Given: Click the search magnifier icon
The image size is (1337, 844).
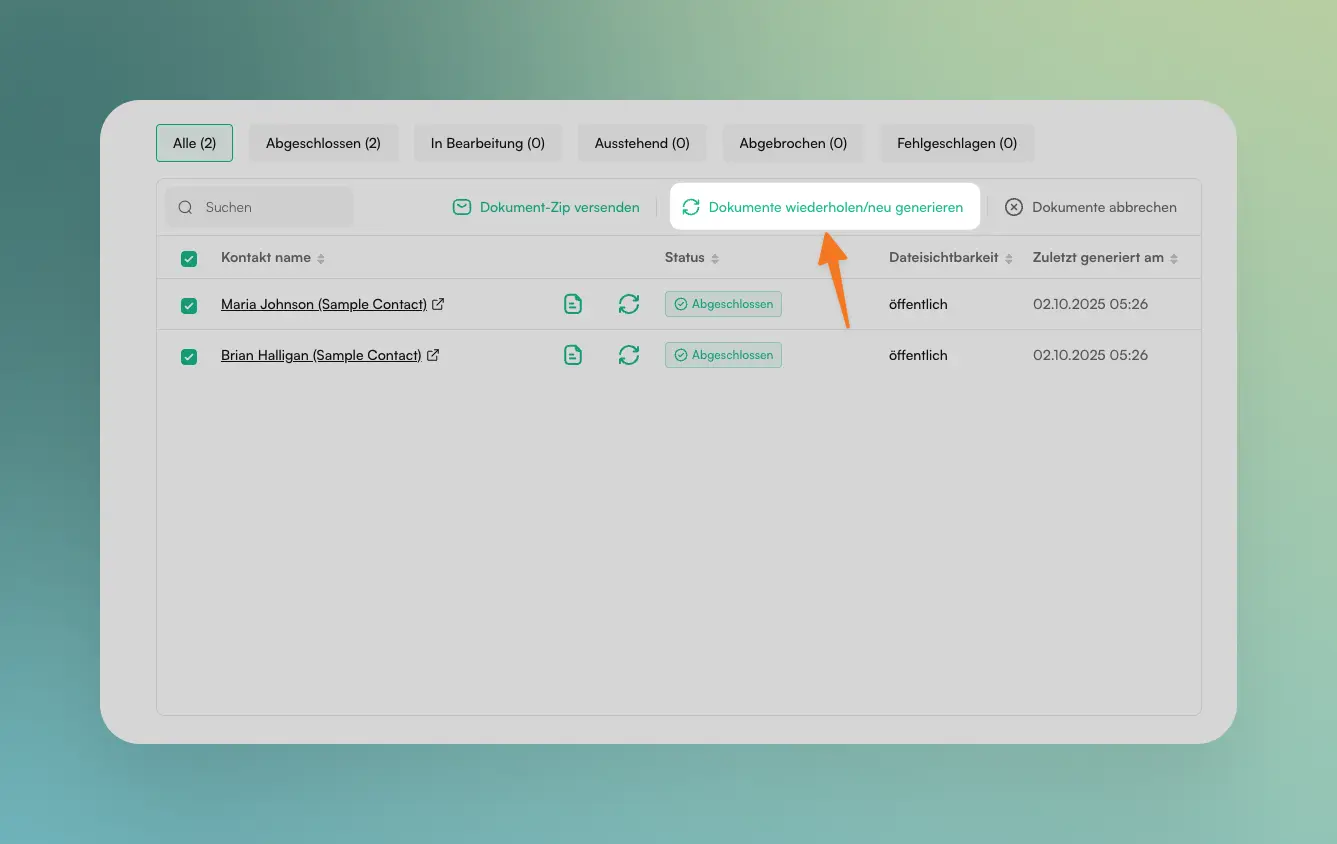Looking at the screenshot, I should [x=185, y=208].
